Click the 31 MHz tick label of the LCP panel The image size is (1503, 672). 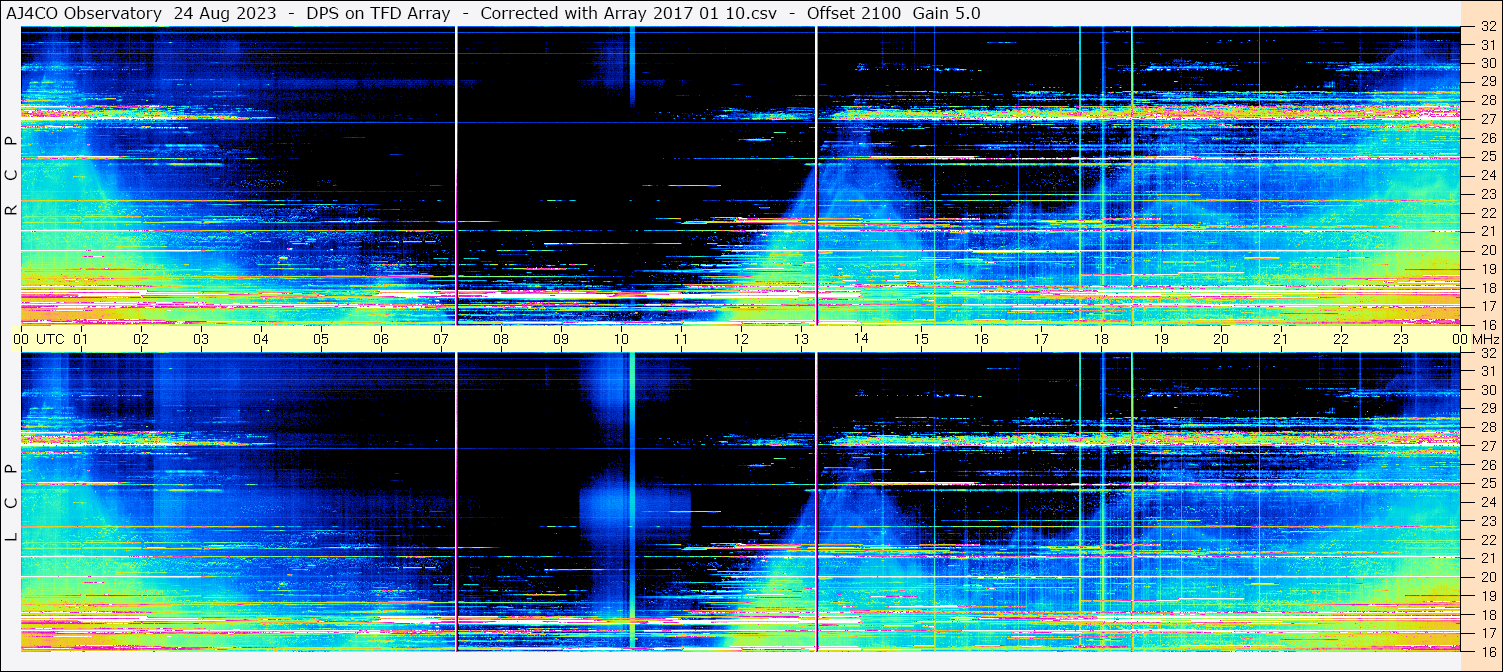[1488, 371]
